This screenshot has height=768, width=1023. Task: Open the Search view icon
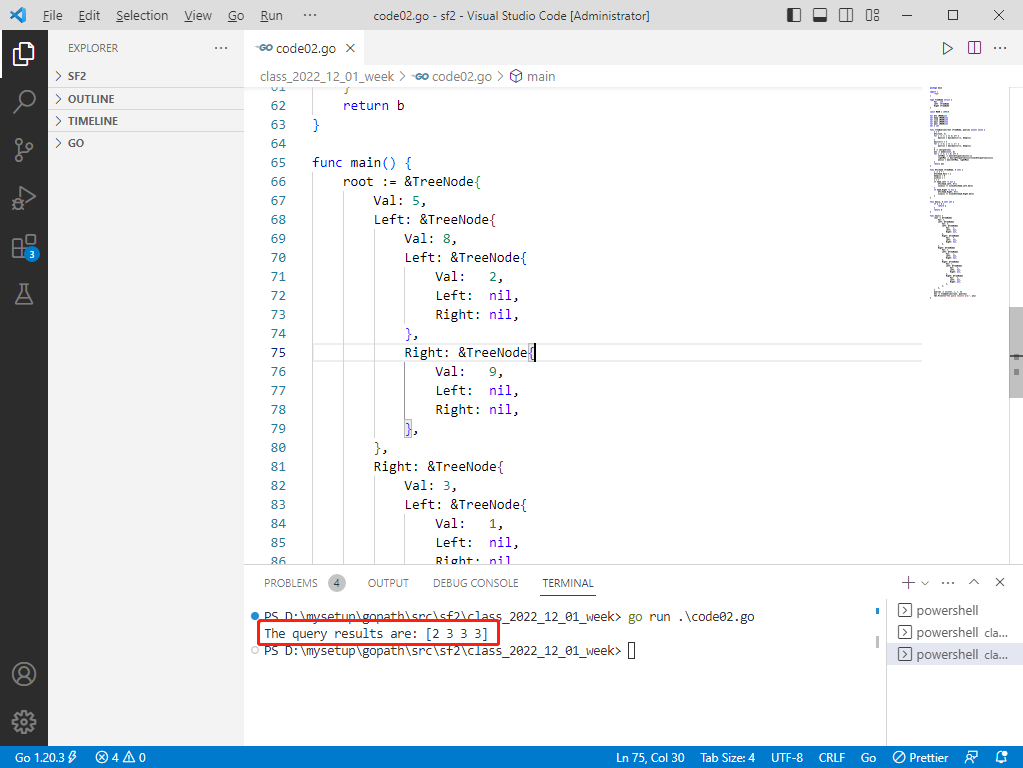pyautogui.click(x=23, y=102)
